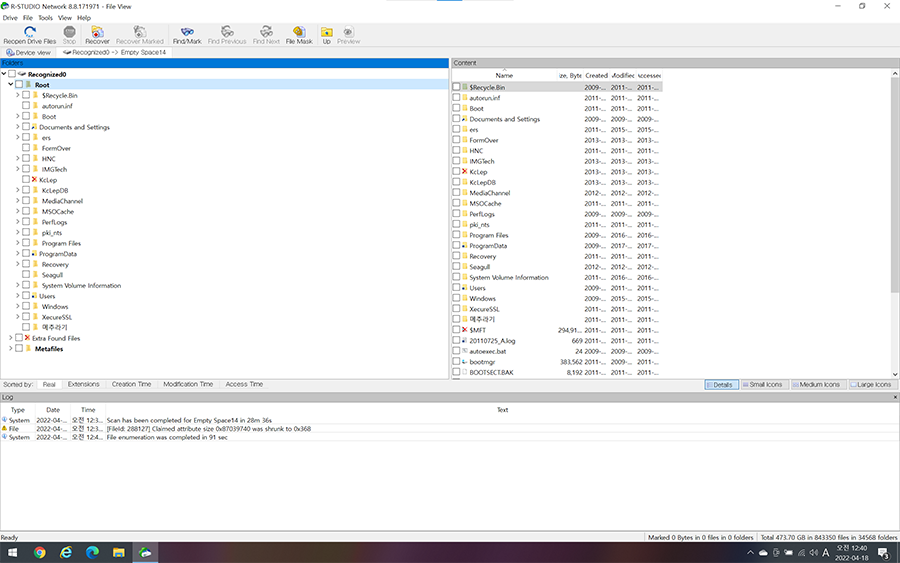The width and height of the screenshot is (900, 563).
Task: Sort by Modification Time
Action: (x=188, y=384)
